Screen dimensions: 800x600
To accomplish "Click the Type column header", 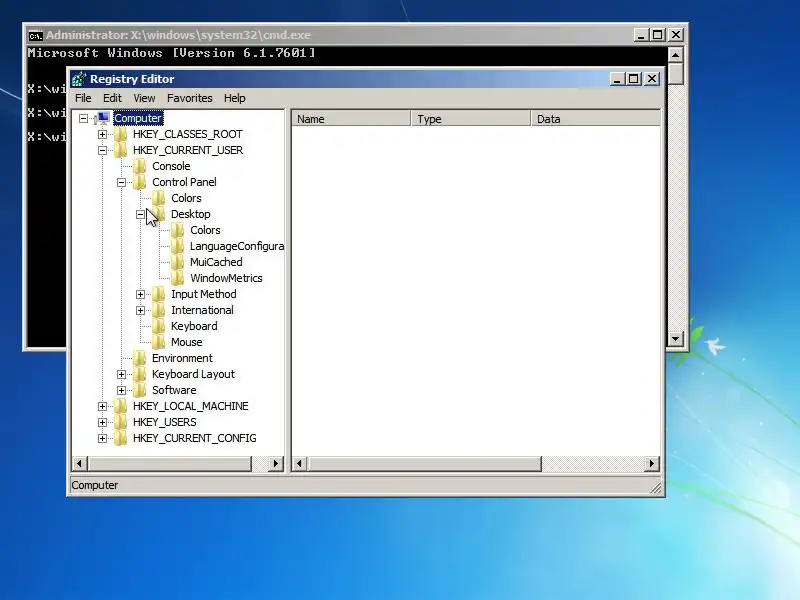I will 470,119.
